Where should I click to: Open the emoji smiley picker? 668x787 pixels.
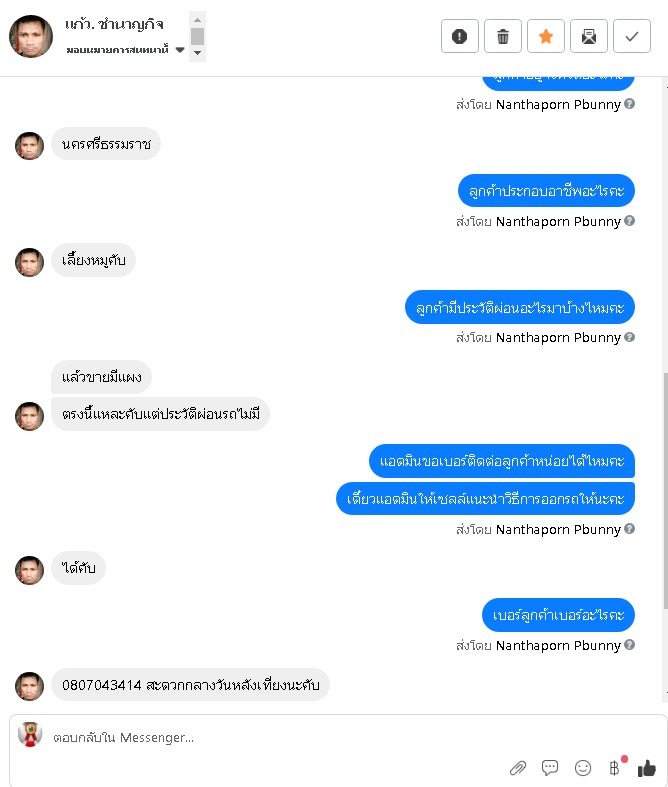pyautogui.click(x=583, y=767)
